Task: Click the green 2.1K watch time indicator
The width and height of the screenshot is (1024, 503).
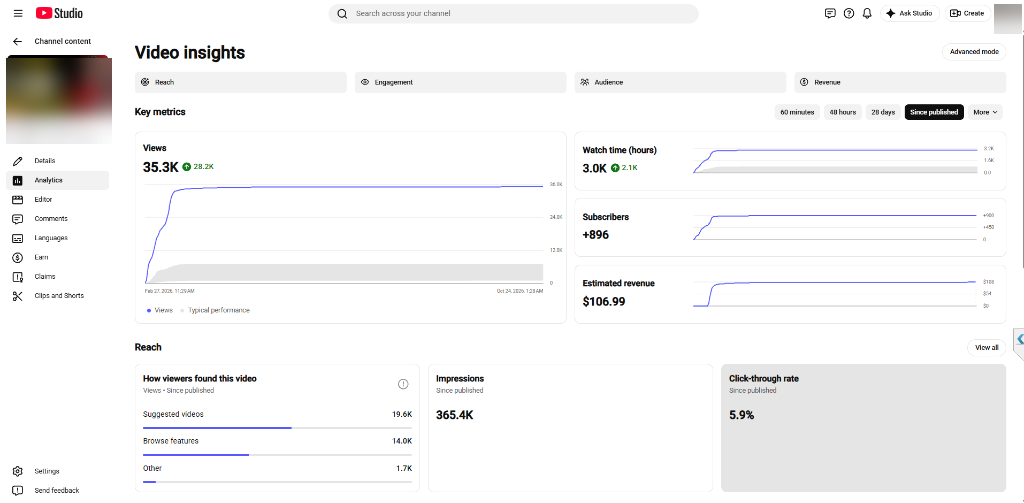Action: pyautogui.click(x=624, y=168)
